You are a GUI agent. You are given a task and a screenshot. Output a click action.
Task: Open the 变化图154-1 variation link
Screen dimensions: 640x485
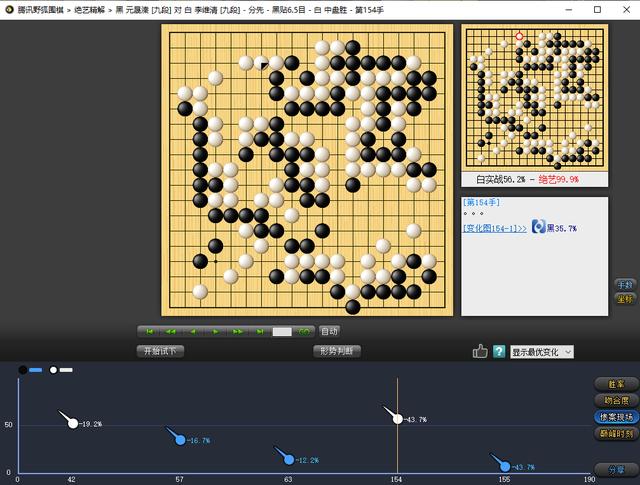pyautogui.click(x=495, y=228)
